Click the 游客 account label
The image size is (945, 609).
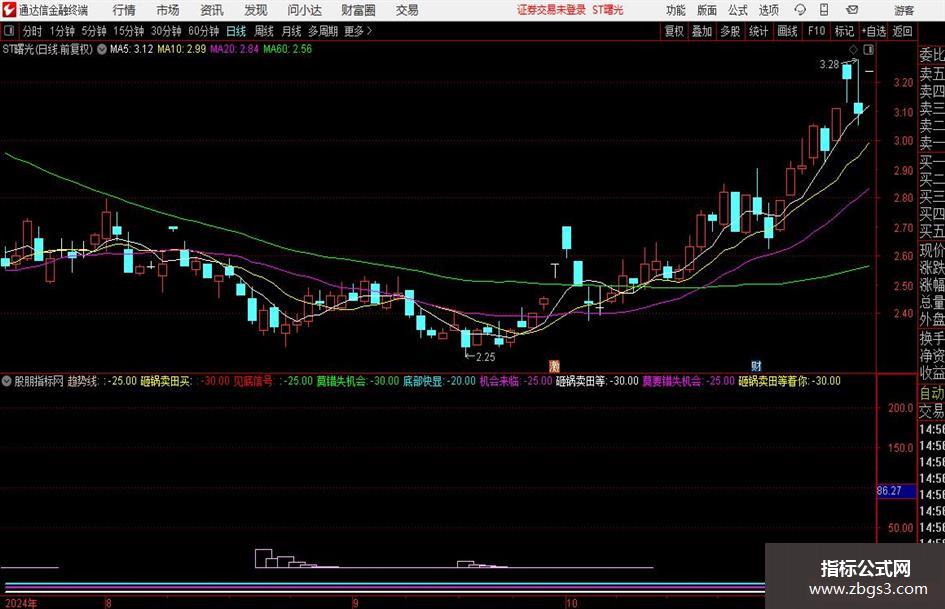904,10
